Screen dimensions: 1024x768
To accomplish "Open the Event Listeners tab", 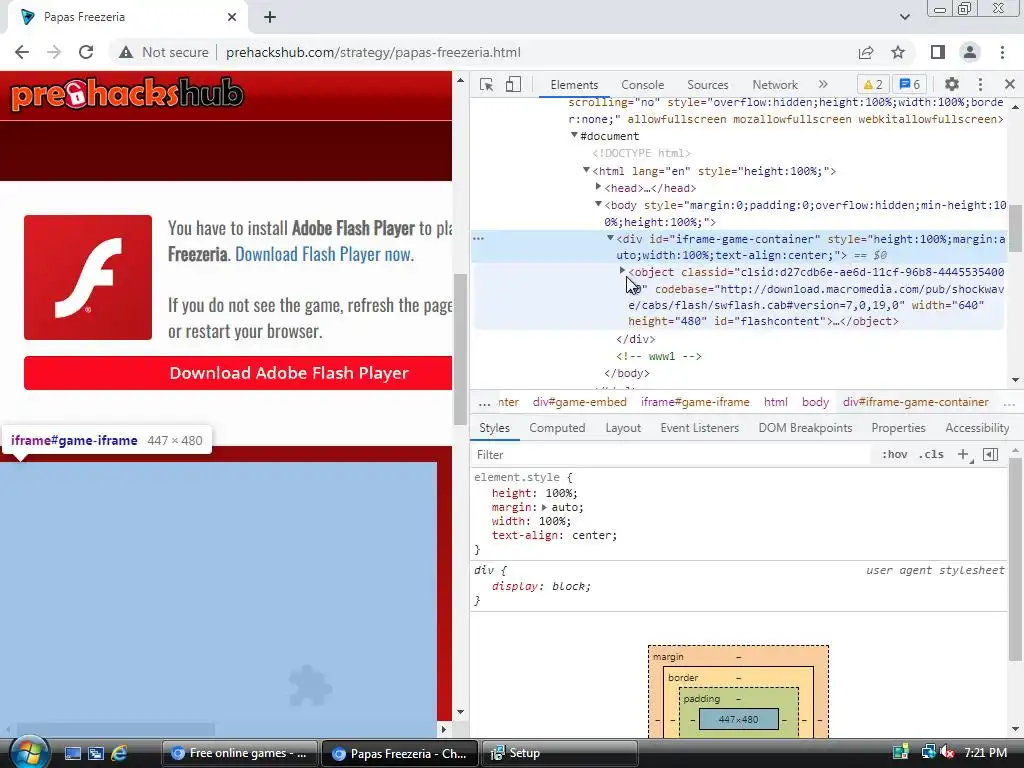I will click(x=699, y=428).
